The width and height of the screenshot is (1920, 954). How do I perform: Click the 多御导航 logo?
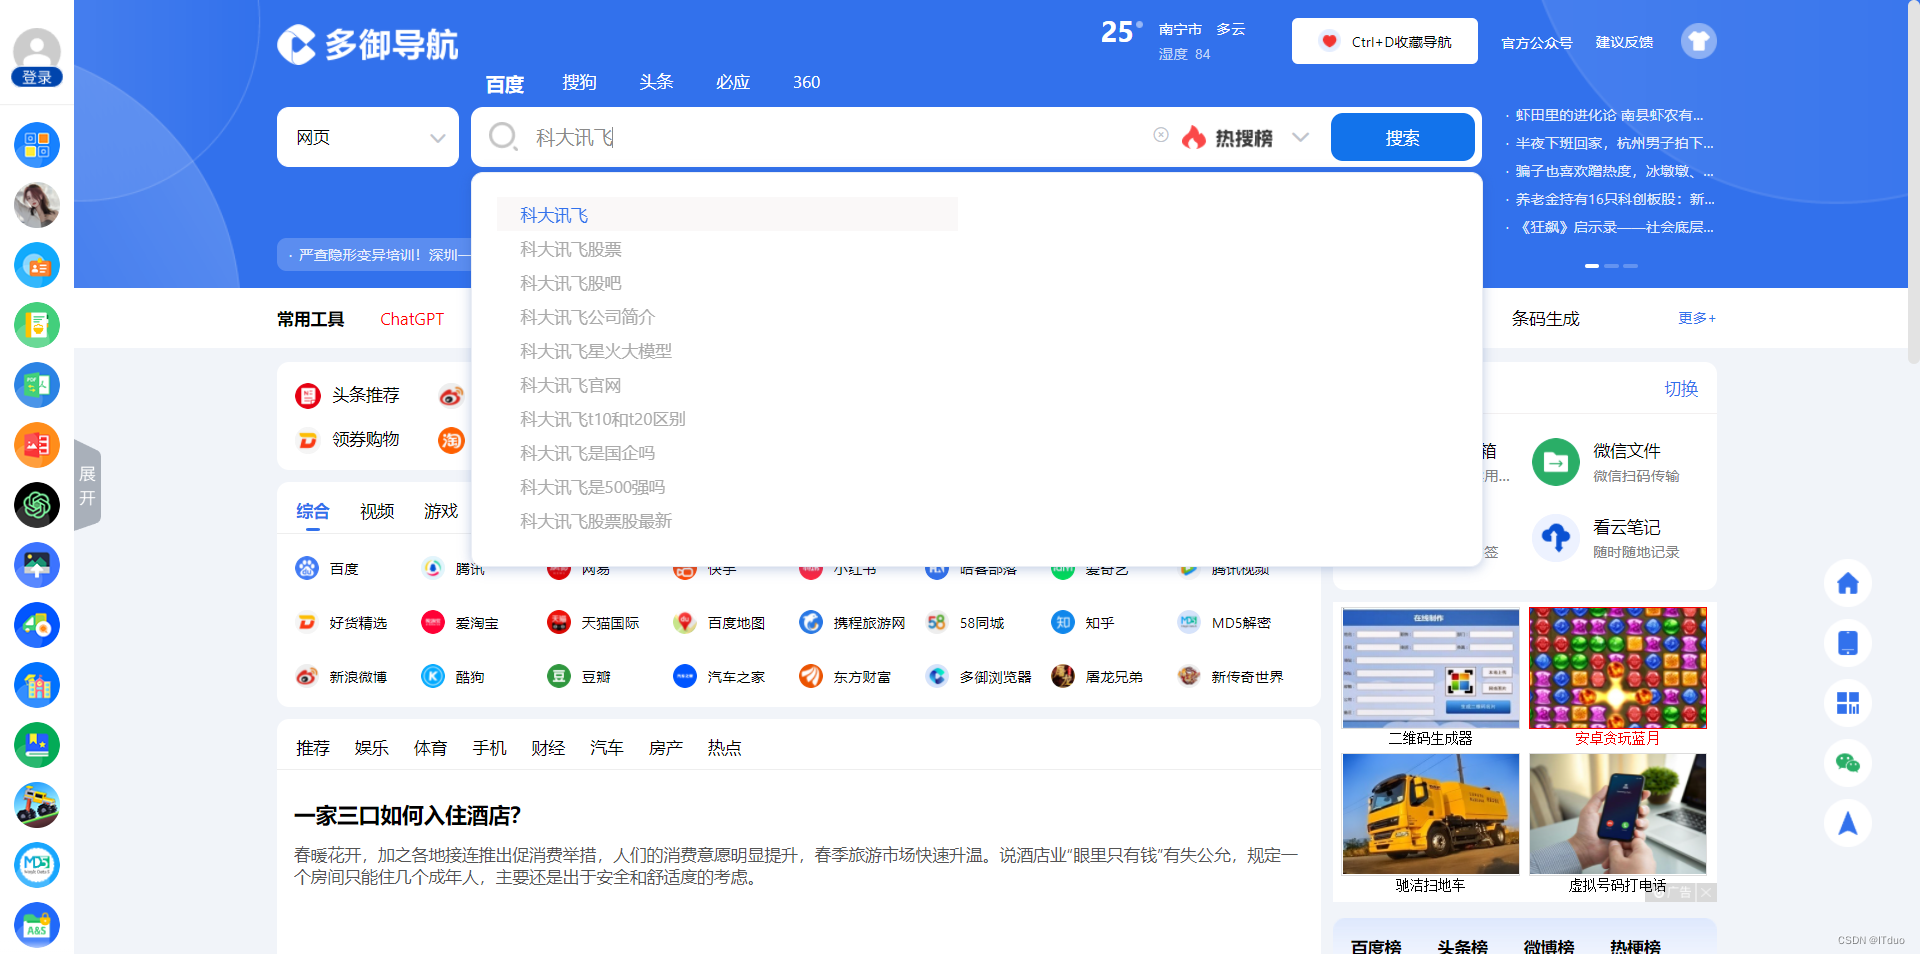coord(367,45)
